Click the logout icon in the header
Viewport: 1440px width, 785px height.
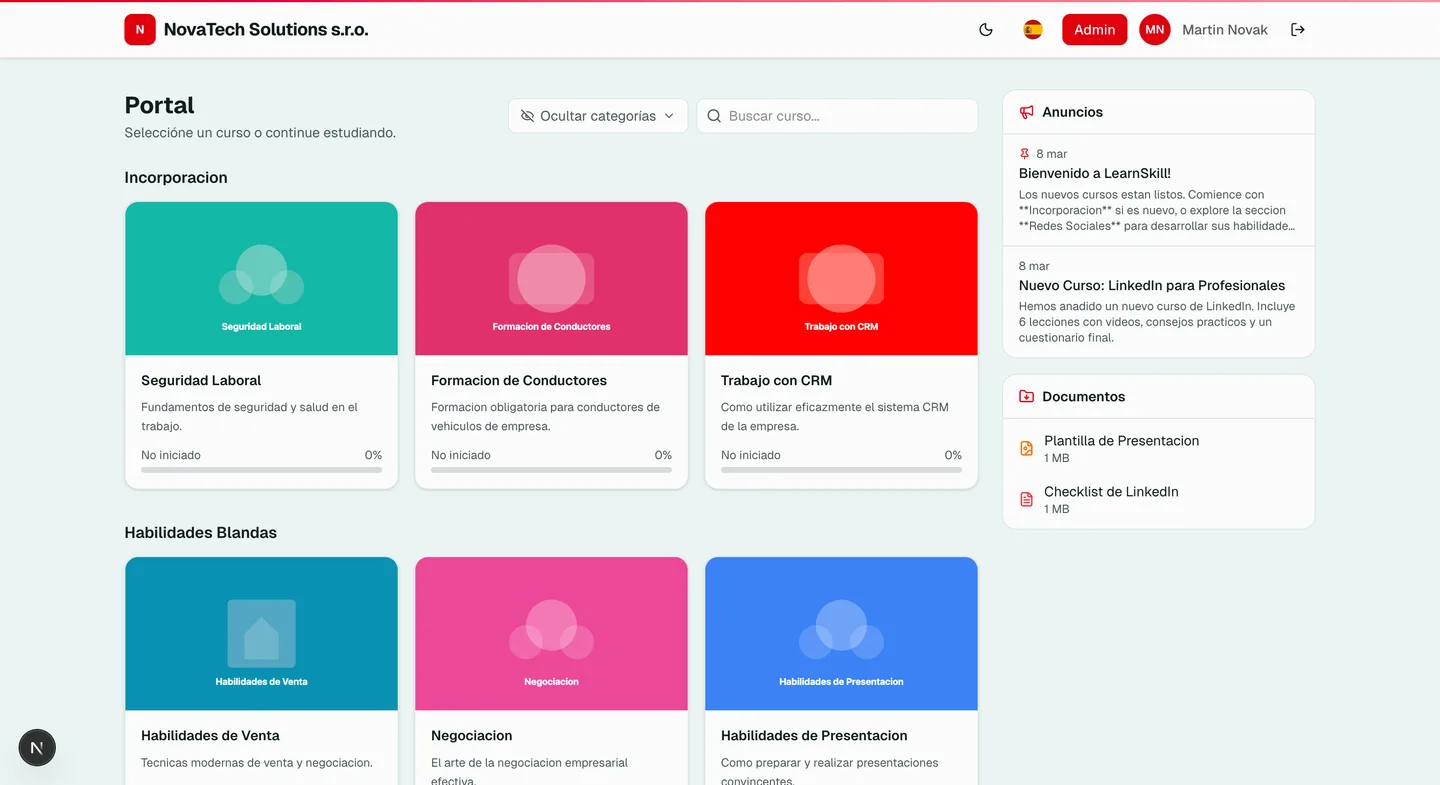(1298, 29)
